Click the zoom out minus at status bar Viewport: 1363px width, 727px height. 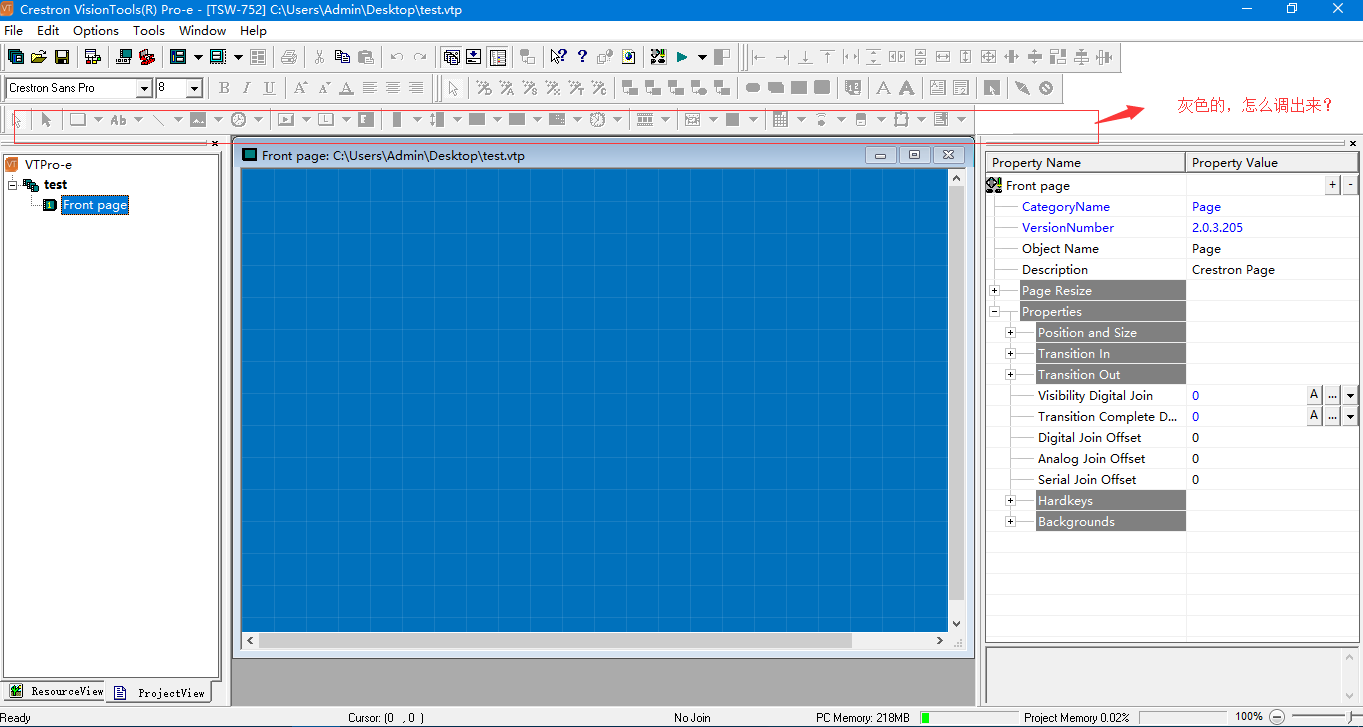pyautogui.click(x=1277, y=717)
